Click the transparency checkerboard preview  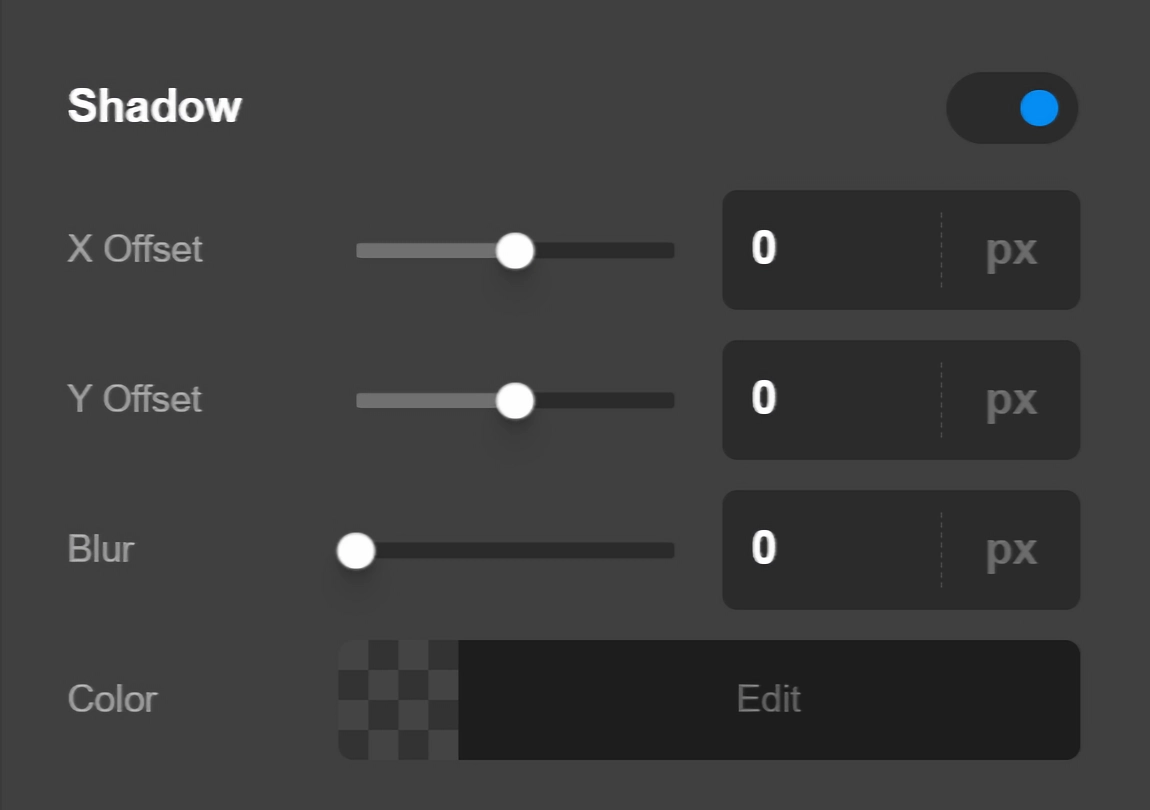[x=397, y=700]
